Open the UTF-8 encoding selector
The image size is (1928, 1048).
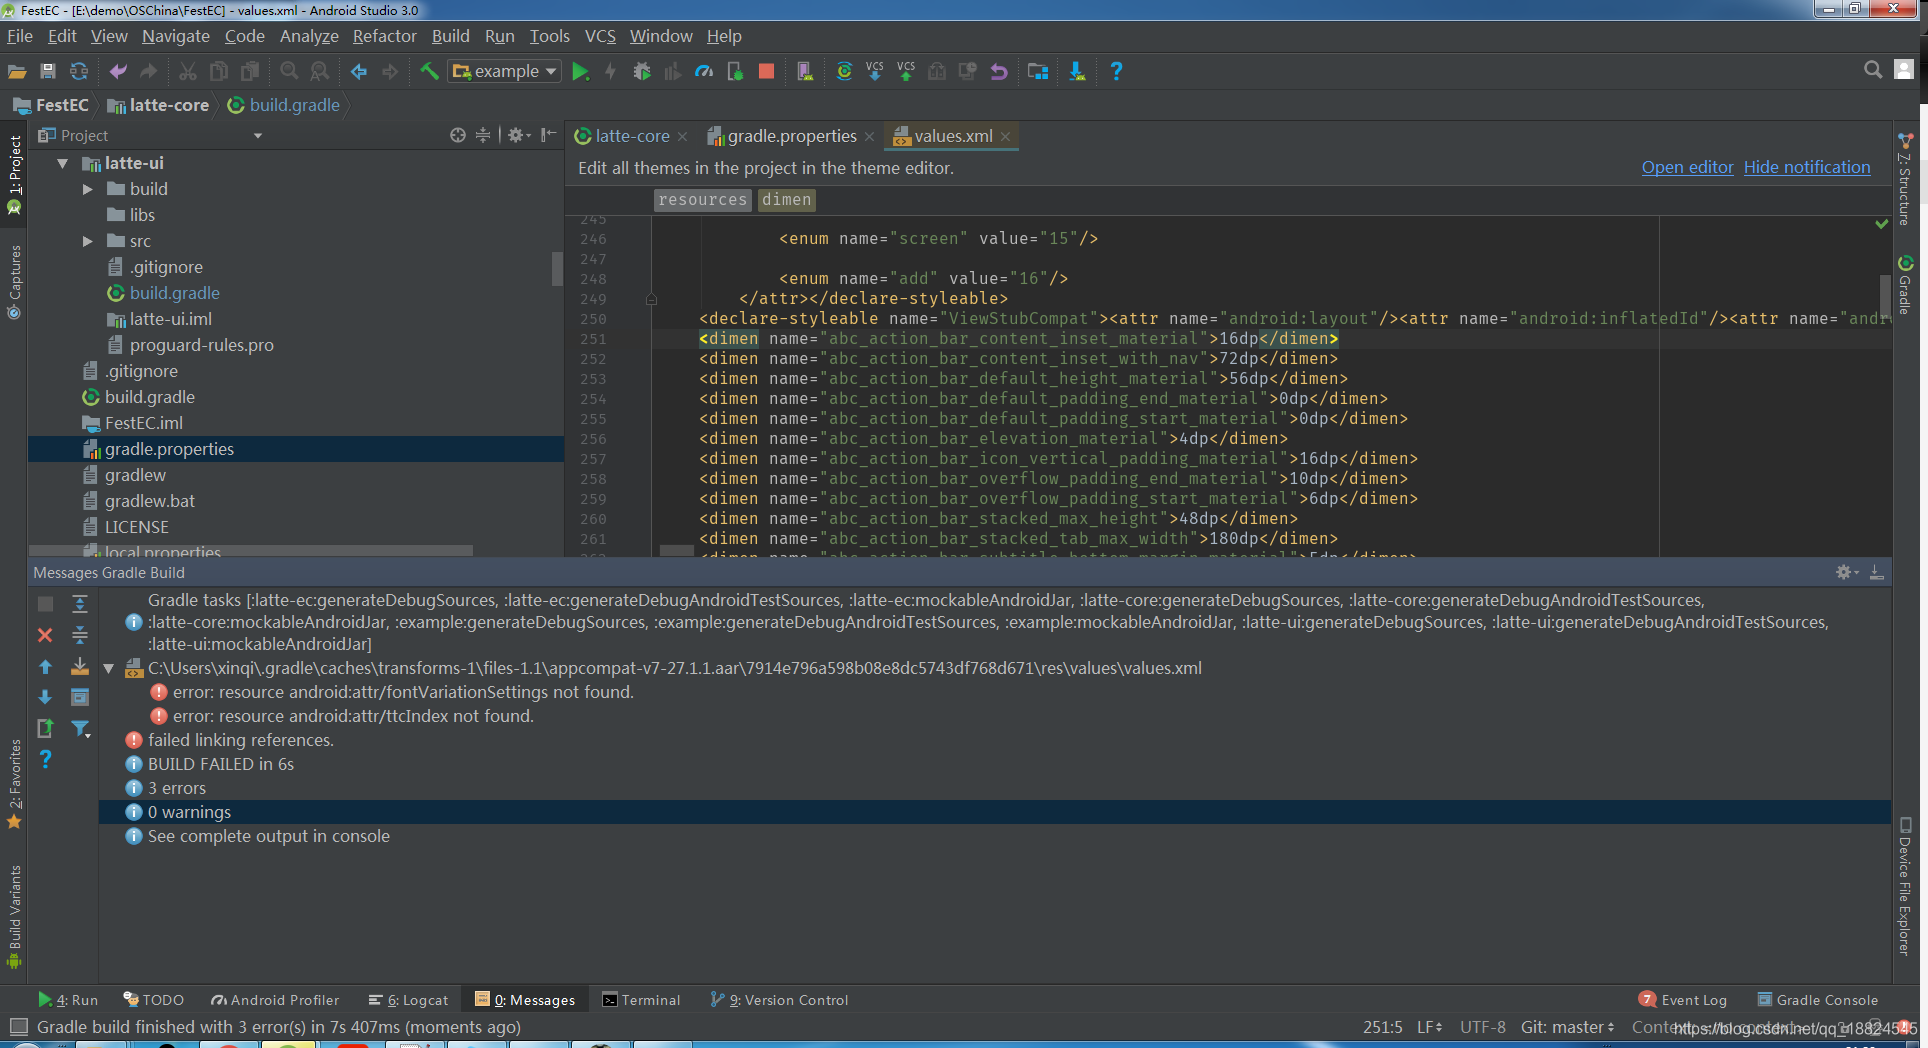click(x=1482, y=1027)
